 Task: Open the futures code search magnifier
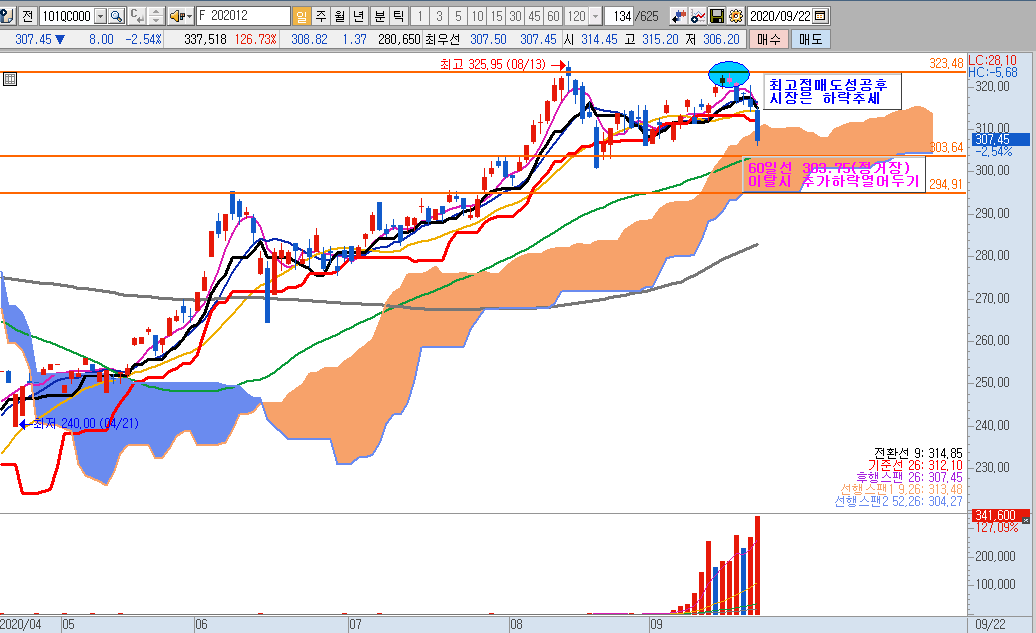[x=117, y=16]
